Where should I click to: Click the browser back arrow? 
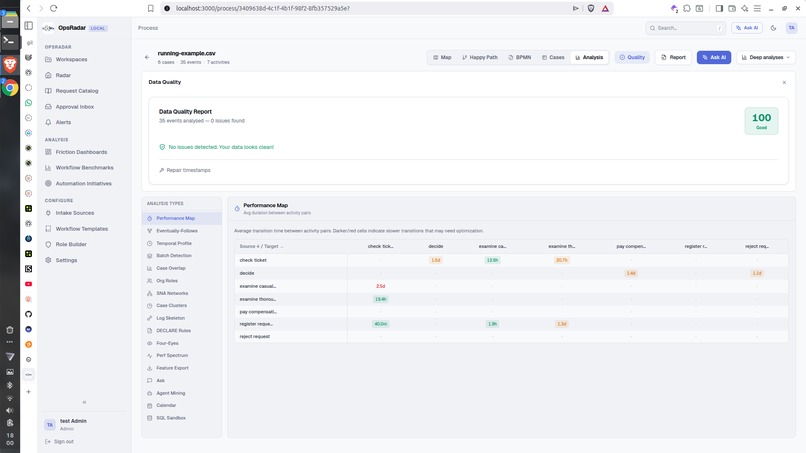click(x=29, y=8)
